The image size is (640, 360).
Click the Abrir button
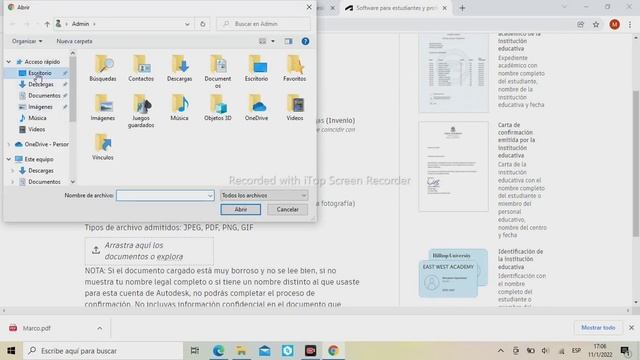tap(240, 209)
